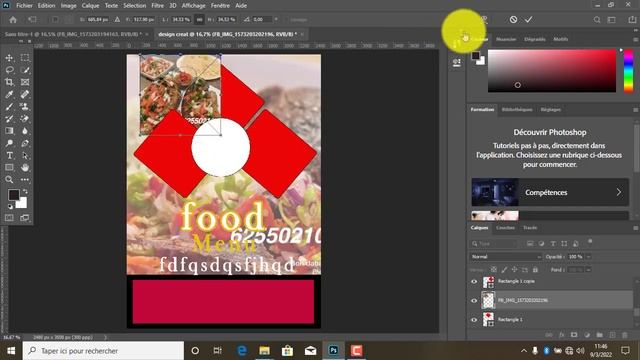
Task: Hide the FB_IMG layer eye icon
Action: pyautogui.click(x=474, y=301)
